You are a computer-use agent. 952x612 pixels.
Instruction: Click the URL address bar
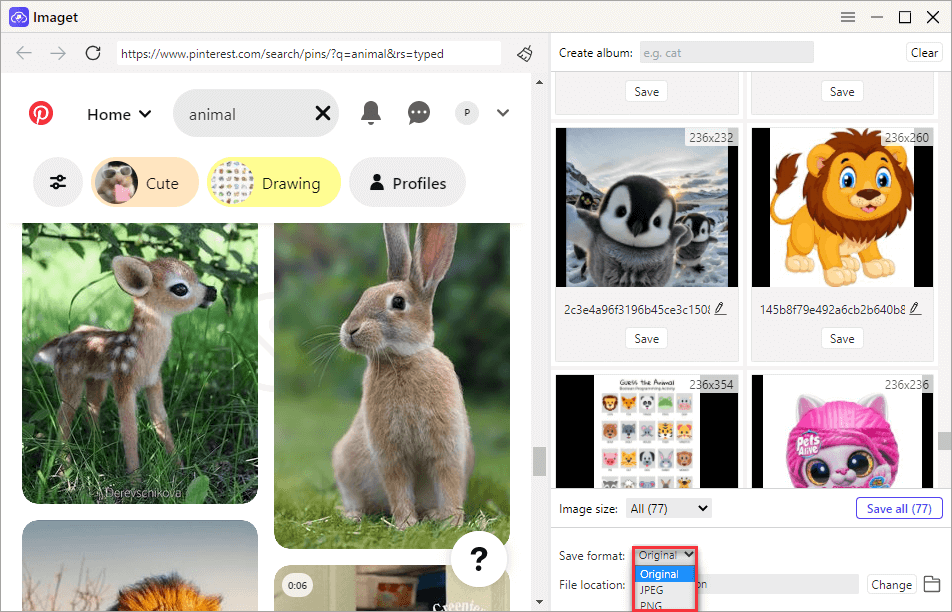[x=308, y=53]
